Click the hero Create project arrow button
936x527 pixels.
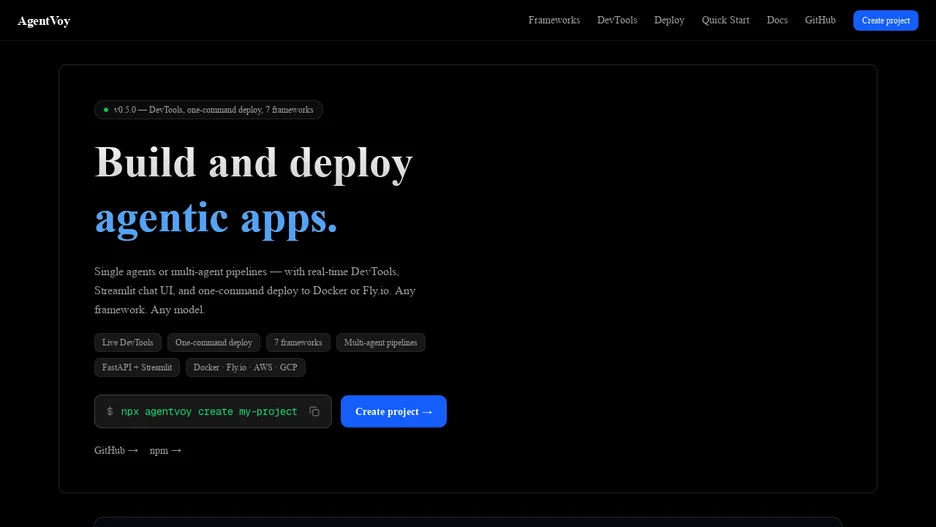(x=393, y=411)
